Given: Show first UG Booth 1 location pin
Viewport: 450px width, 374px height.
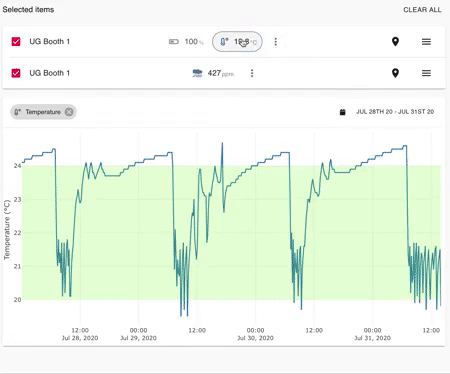Looking at the screenshot, I should click(x=395, y=42).
